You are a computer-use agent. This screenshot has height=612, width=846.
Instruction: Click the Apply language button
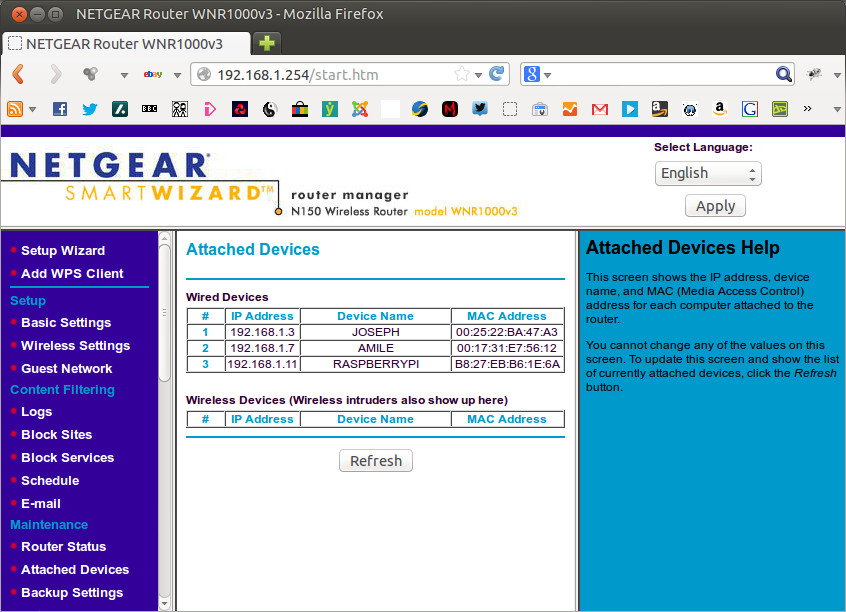click(x=715, y=206)
